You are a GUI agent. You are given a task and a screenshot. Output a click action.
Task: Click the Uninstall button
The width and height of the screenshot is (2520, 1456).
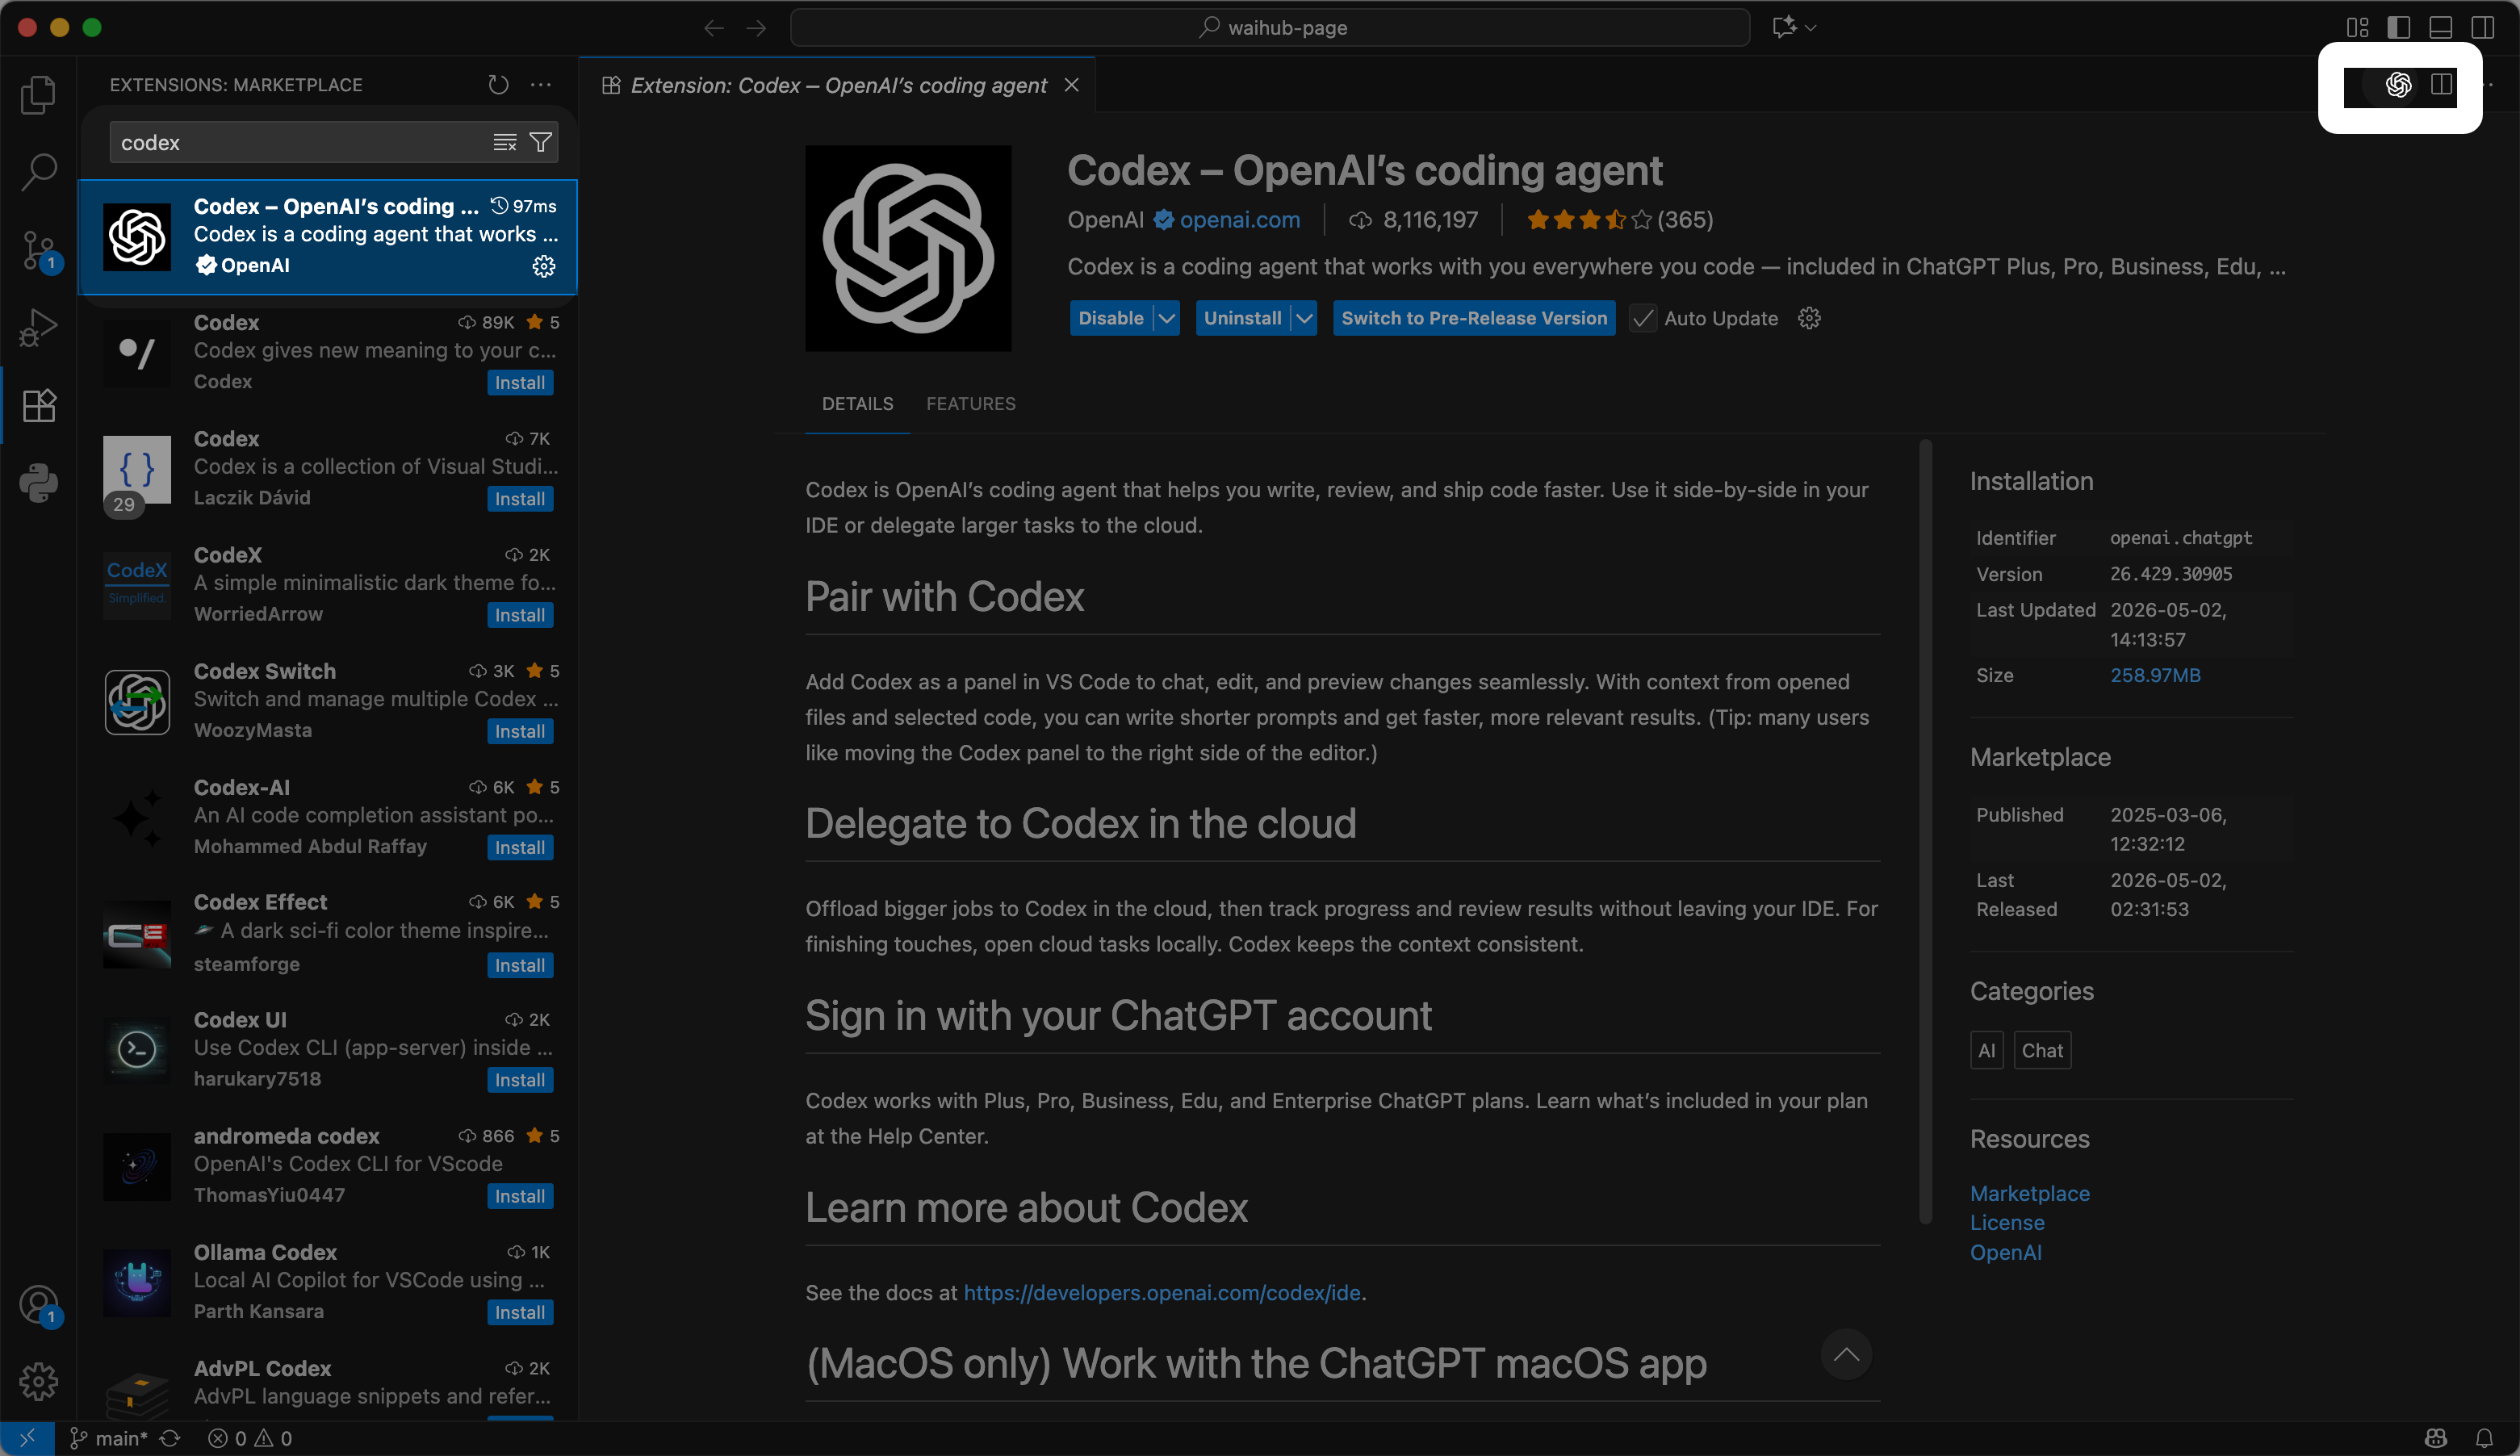(x=1242, y=318)
